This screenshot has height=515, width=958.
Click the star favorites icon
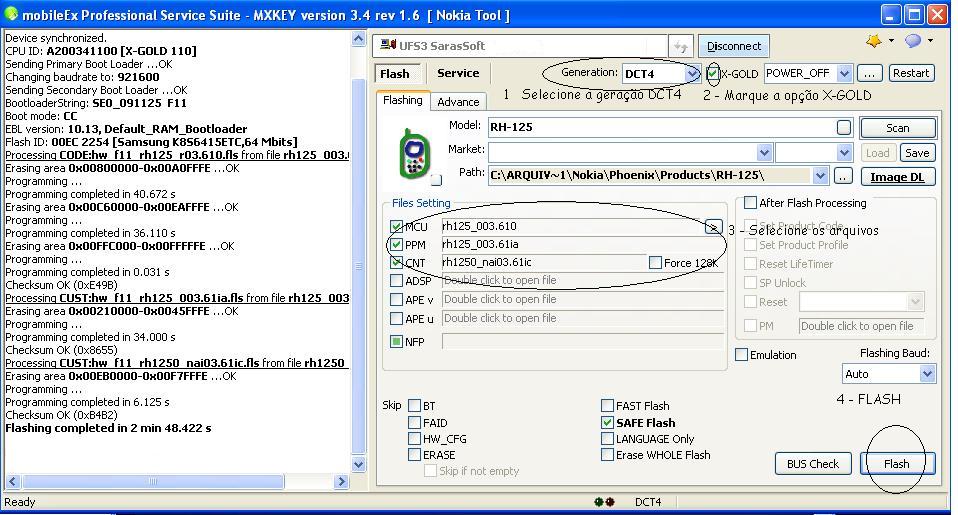click(x=874, y=41)
